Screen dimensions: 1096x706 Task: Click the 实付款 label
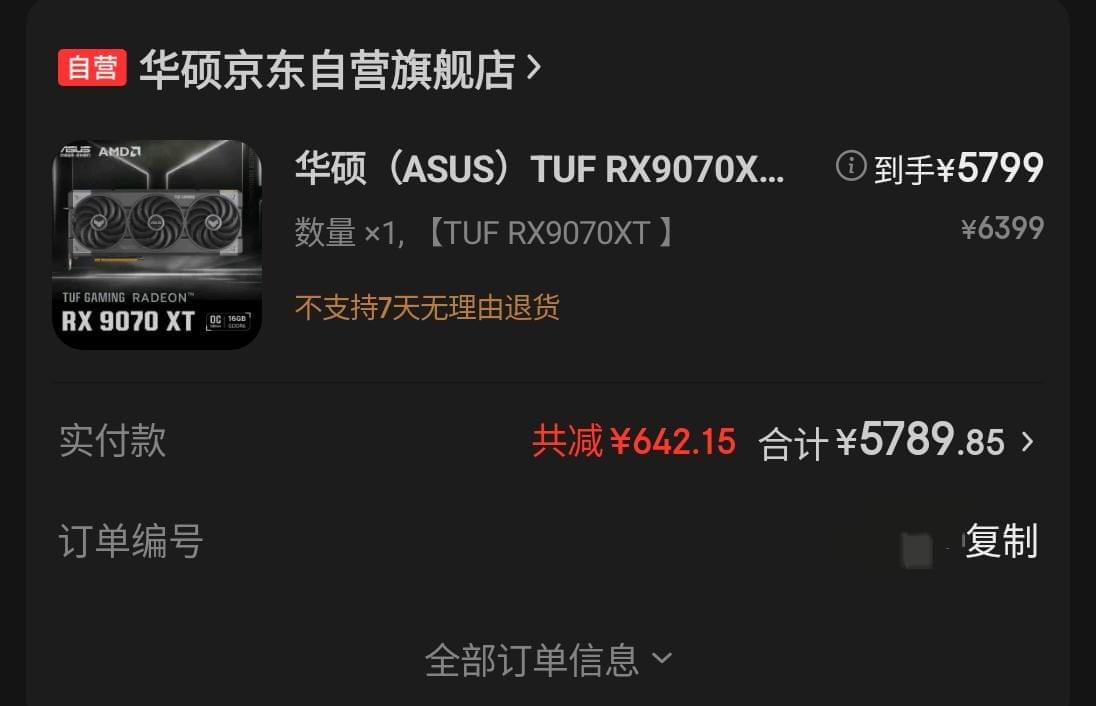(x=113, y=441)
